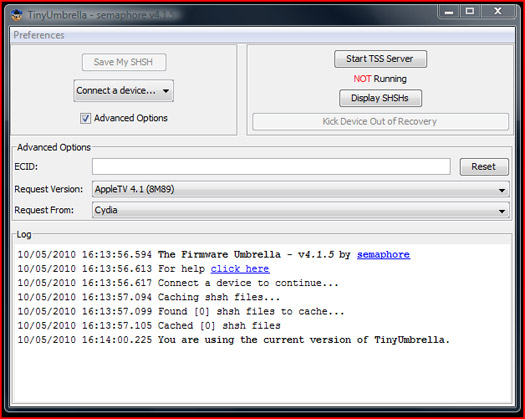Click the 'ECID:' label
525x419 pixels.
point(26,167)
